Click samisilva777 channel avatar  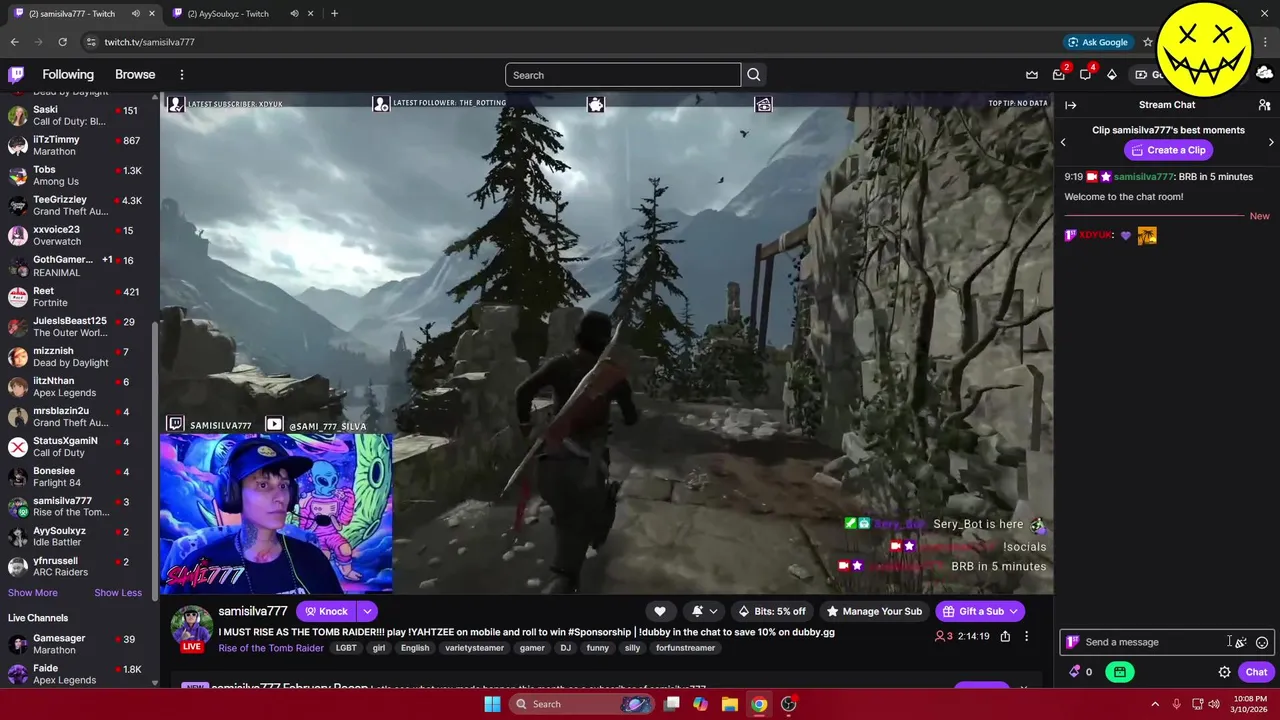[x=190, y=624]
